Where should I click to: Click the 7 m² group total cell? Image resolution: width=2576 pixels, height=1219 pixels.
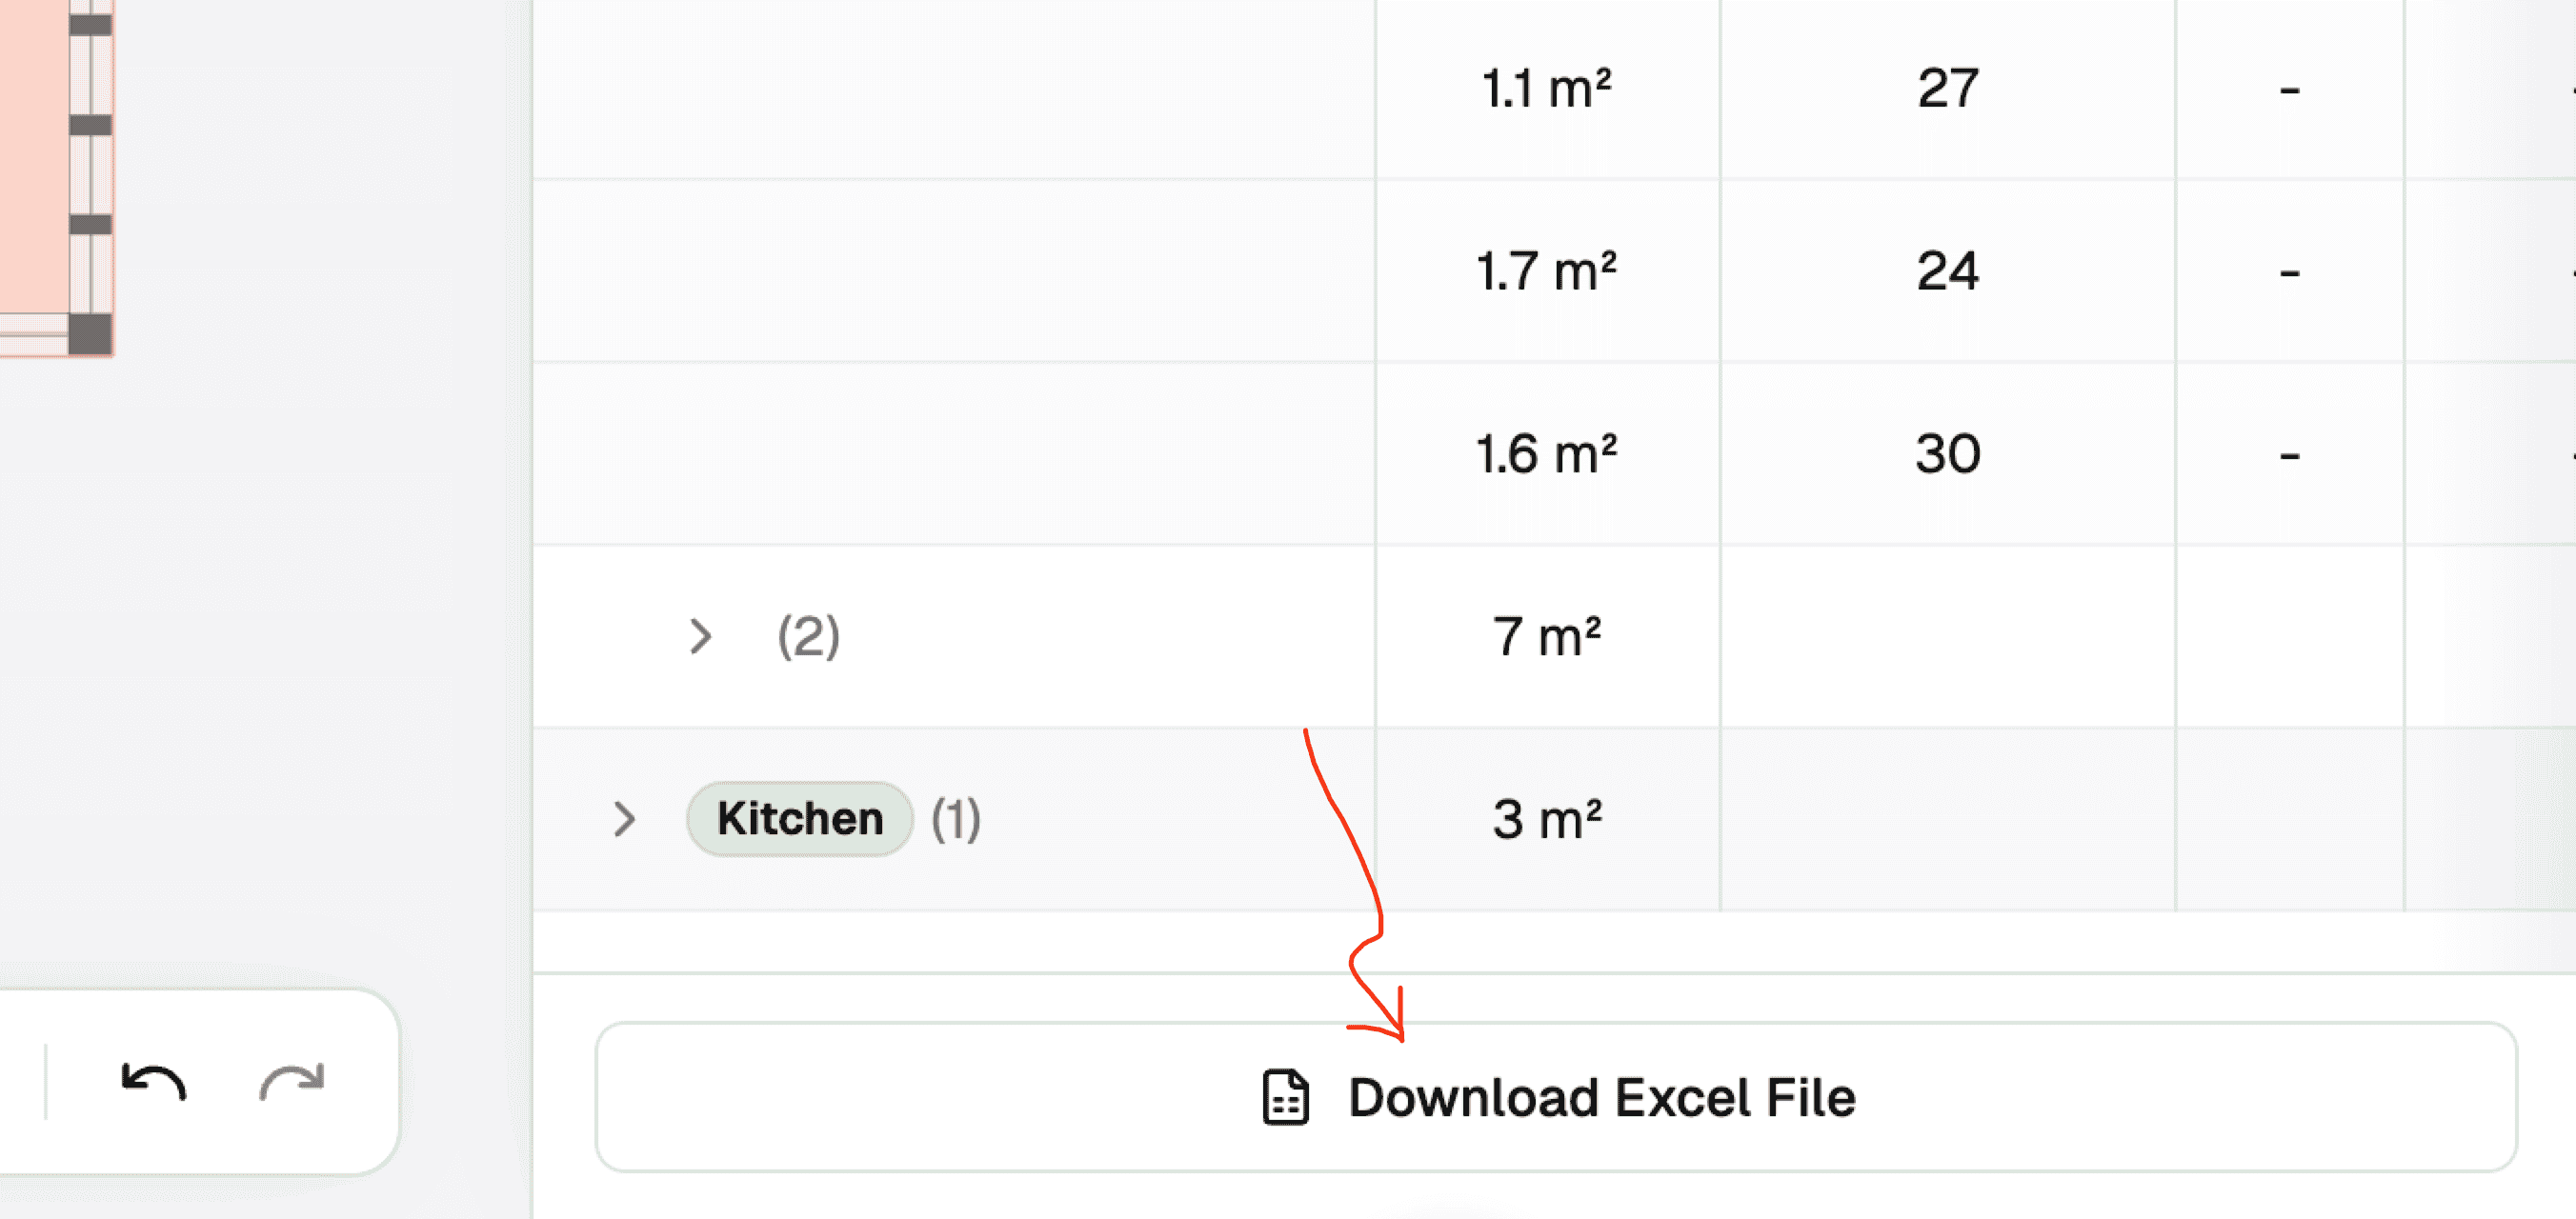[x=1546, y=636]
